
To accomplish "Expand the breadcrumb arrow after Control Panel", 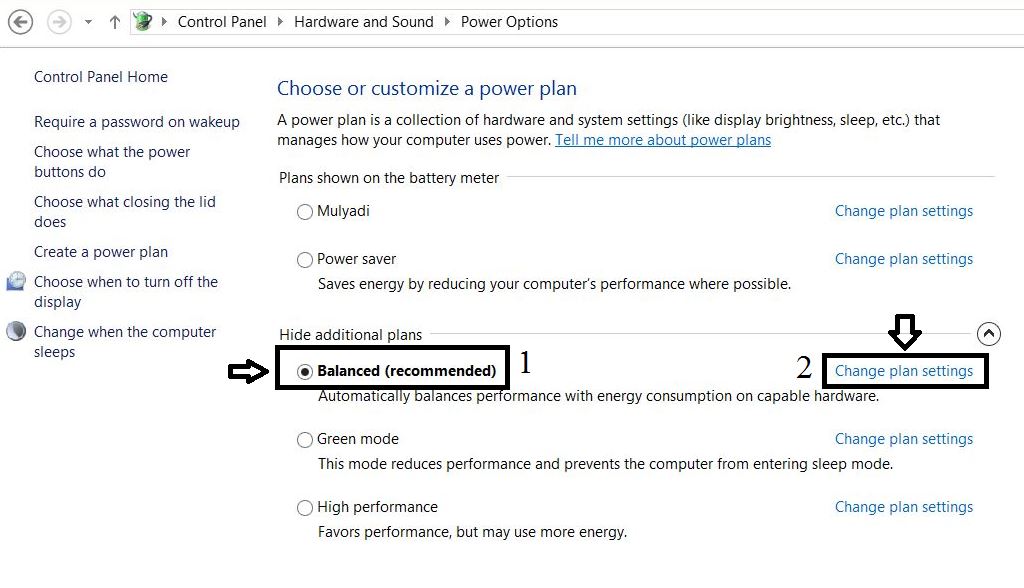I will [x=281, y=22].
